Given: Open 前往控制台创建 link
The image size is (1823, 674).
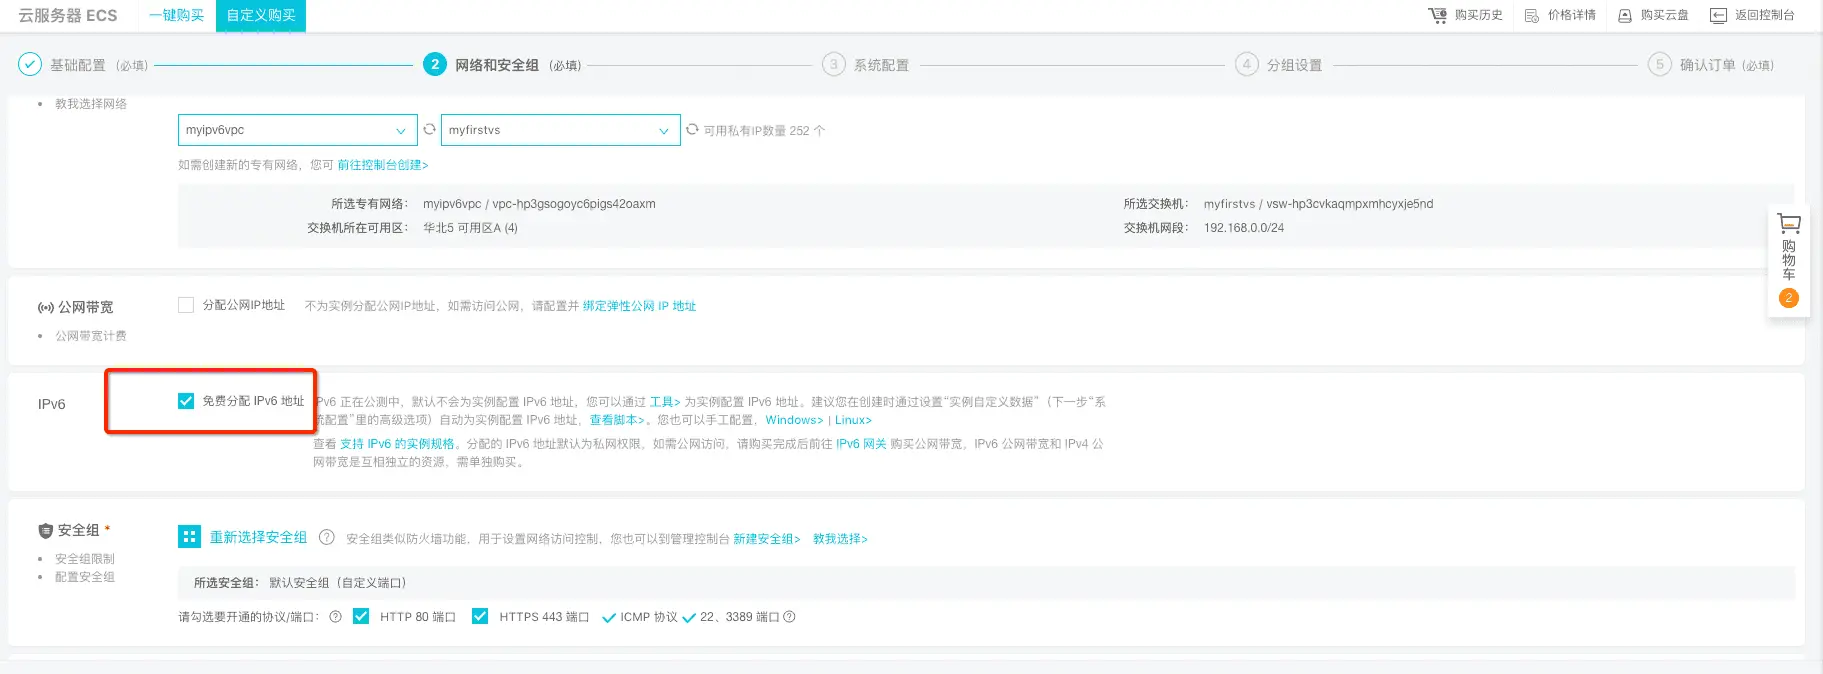Looking at the screenshot, I should 382,165.
